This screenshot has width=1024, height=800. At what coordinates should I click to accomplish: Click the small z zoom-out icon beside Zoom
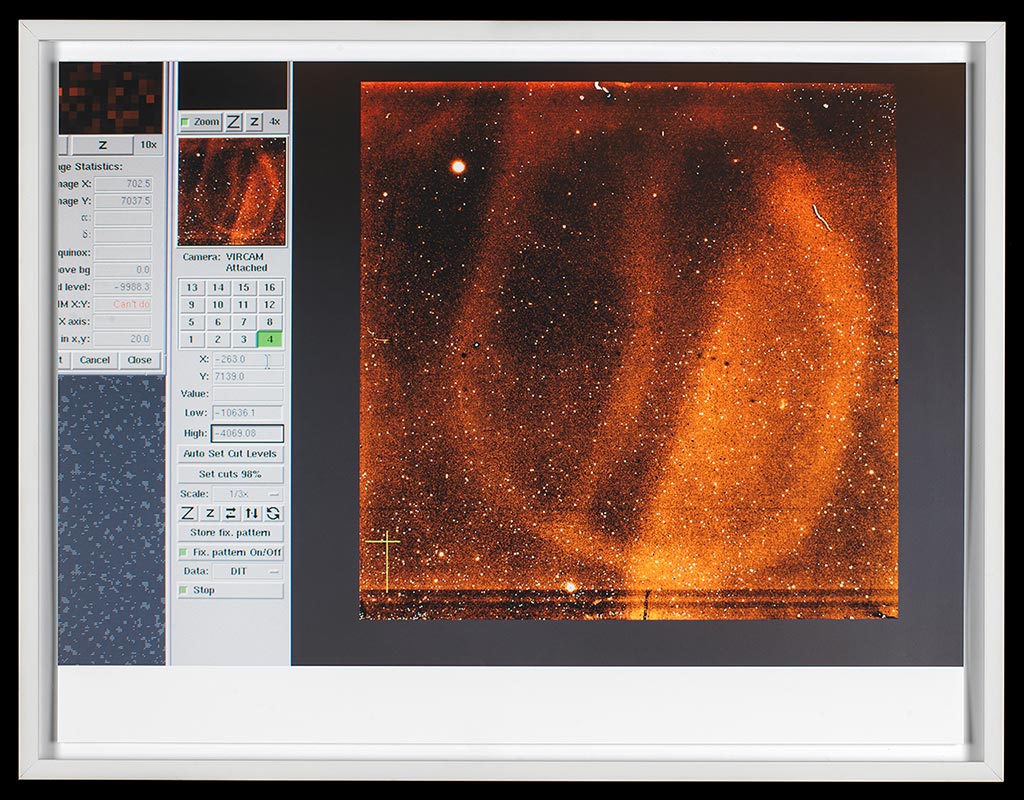255,122
